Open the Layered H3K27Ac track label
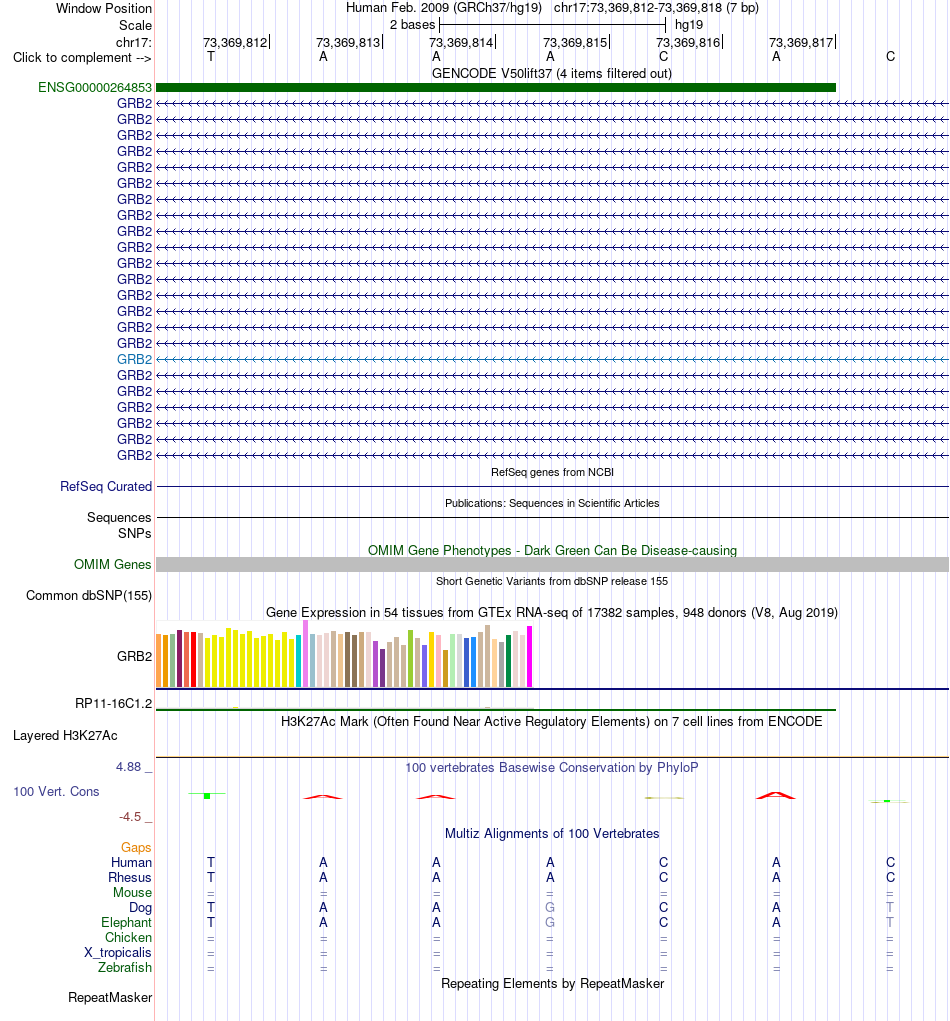 65,736
